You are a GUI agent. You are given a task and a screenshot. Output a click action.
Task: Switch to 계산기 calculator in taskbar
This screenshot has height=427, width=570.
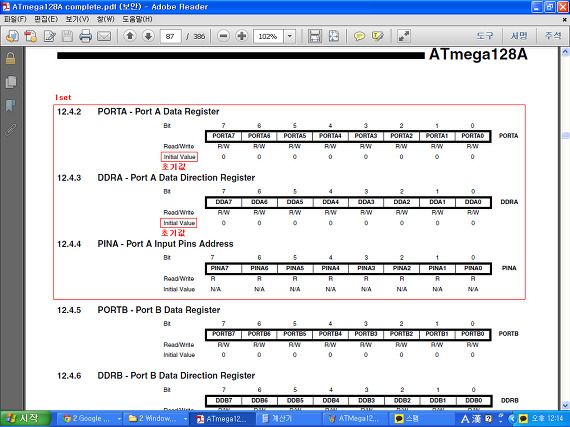[x=288, y=419]
